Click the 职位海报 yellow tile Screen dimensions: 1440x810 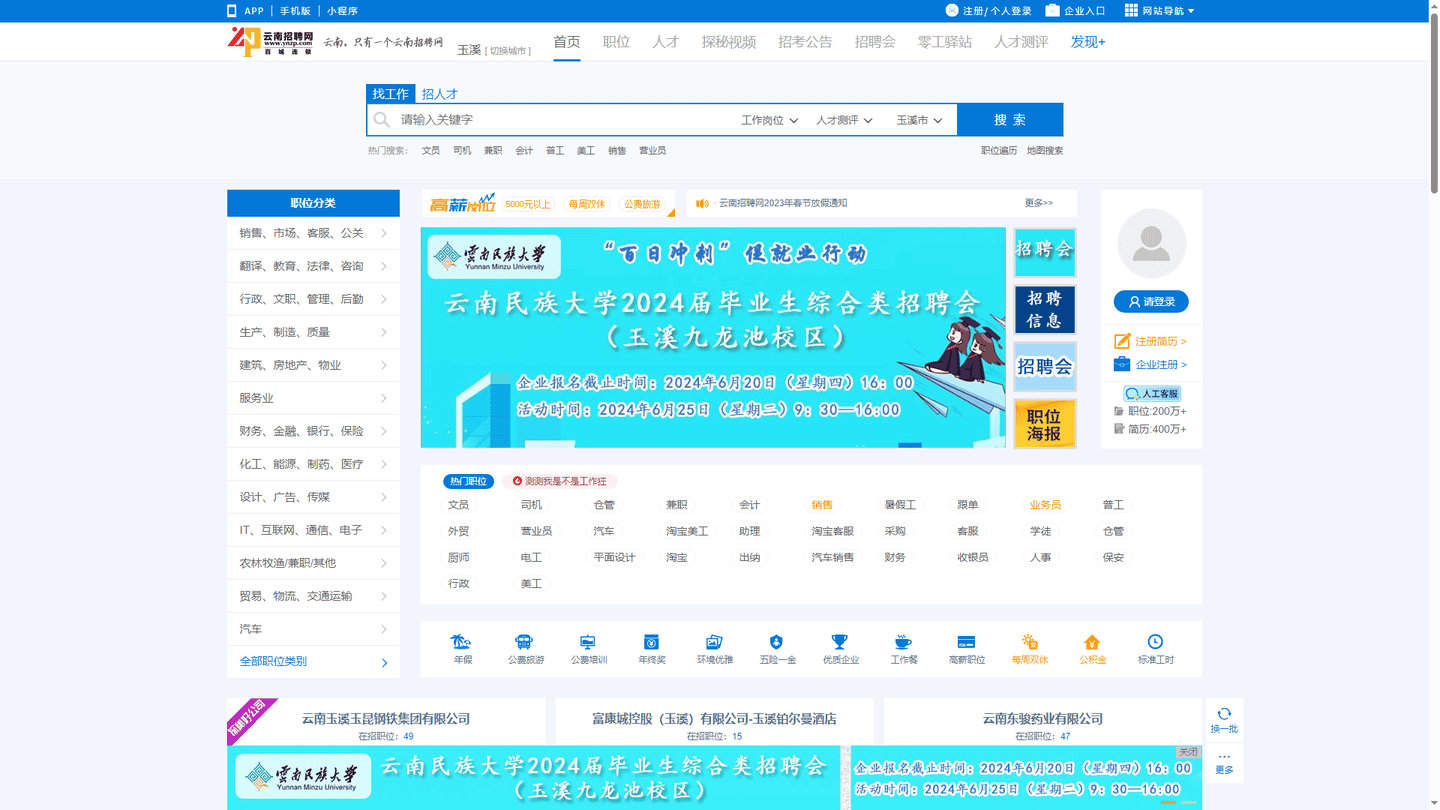[1044, 423]
